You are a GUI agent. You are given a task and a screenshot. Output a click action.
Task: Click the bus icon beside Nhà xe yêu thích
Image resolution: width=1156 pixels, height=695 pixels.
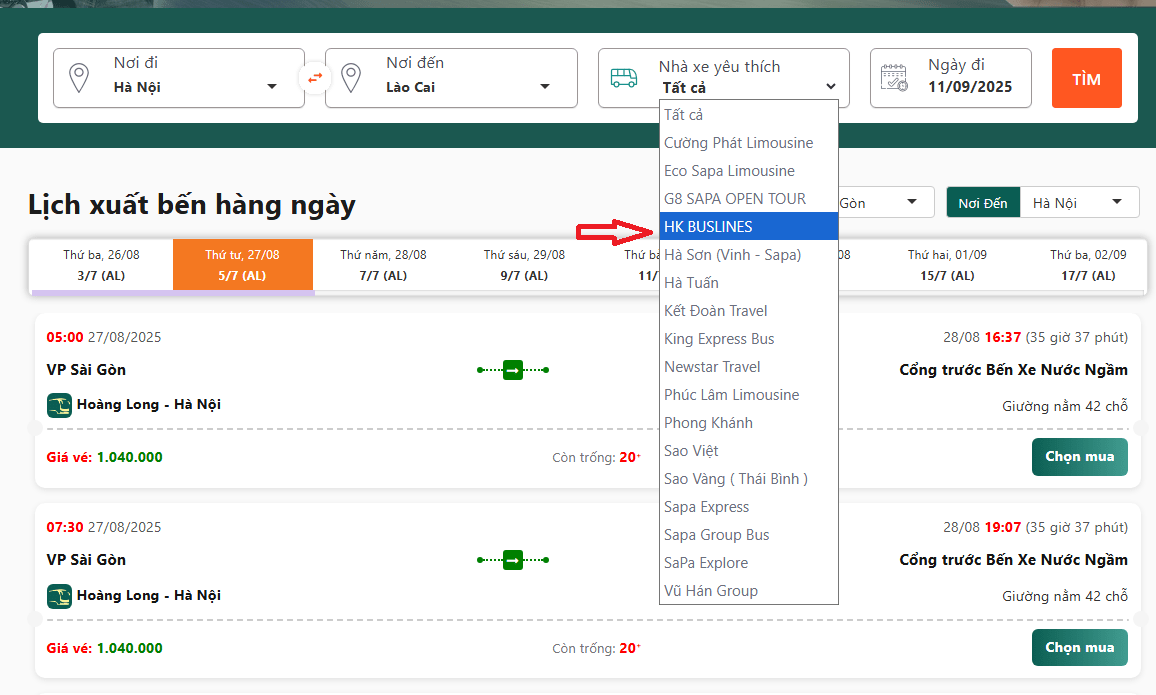(x=624, y=78)
